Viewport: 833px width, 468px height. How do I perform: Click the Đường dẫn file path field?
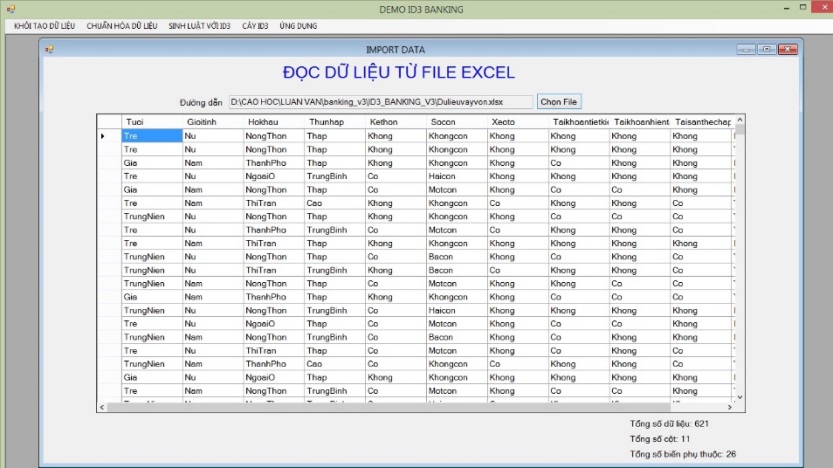tap(380, 102)
